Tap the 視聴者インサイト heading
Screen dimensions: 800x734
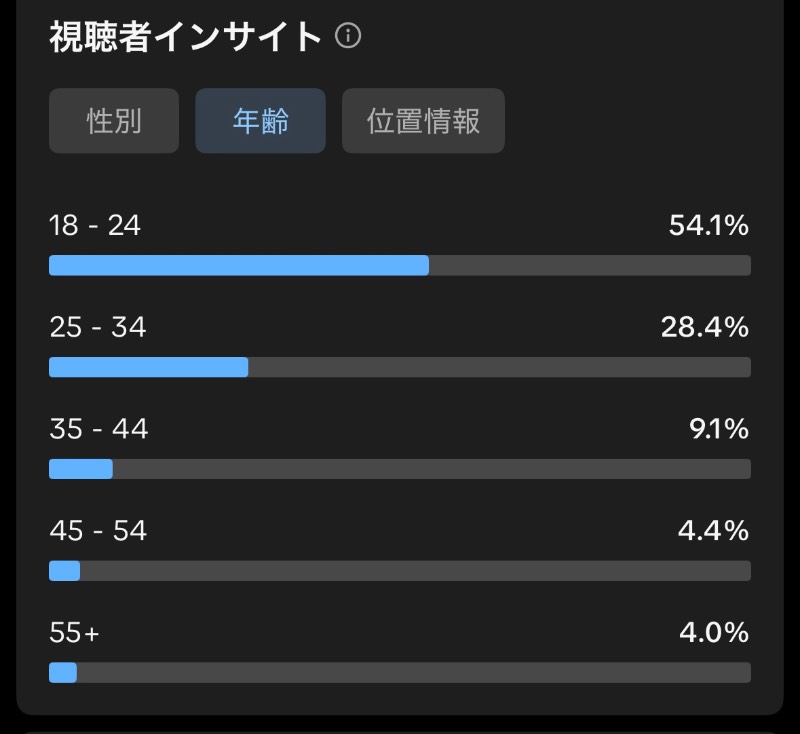[x=185, y=37]
